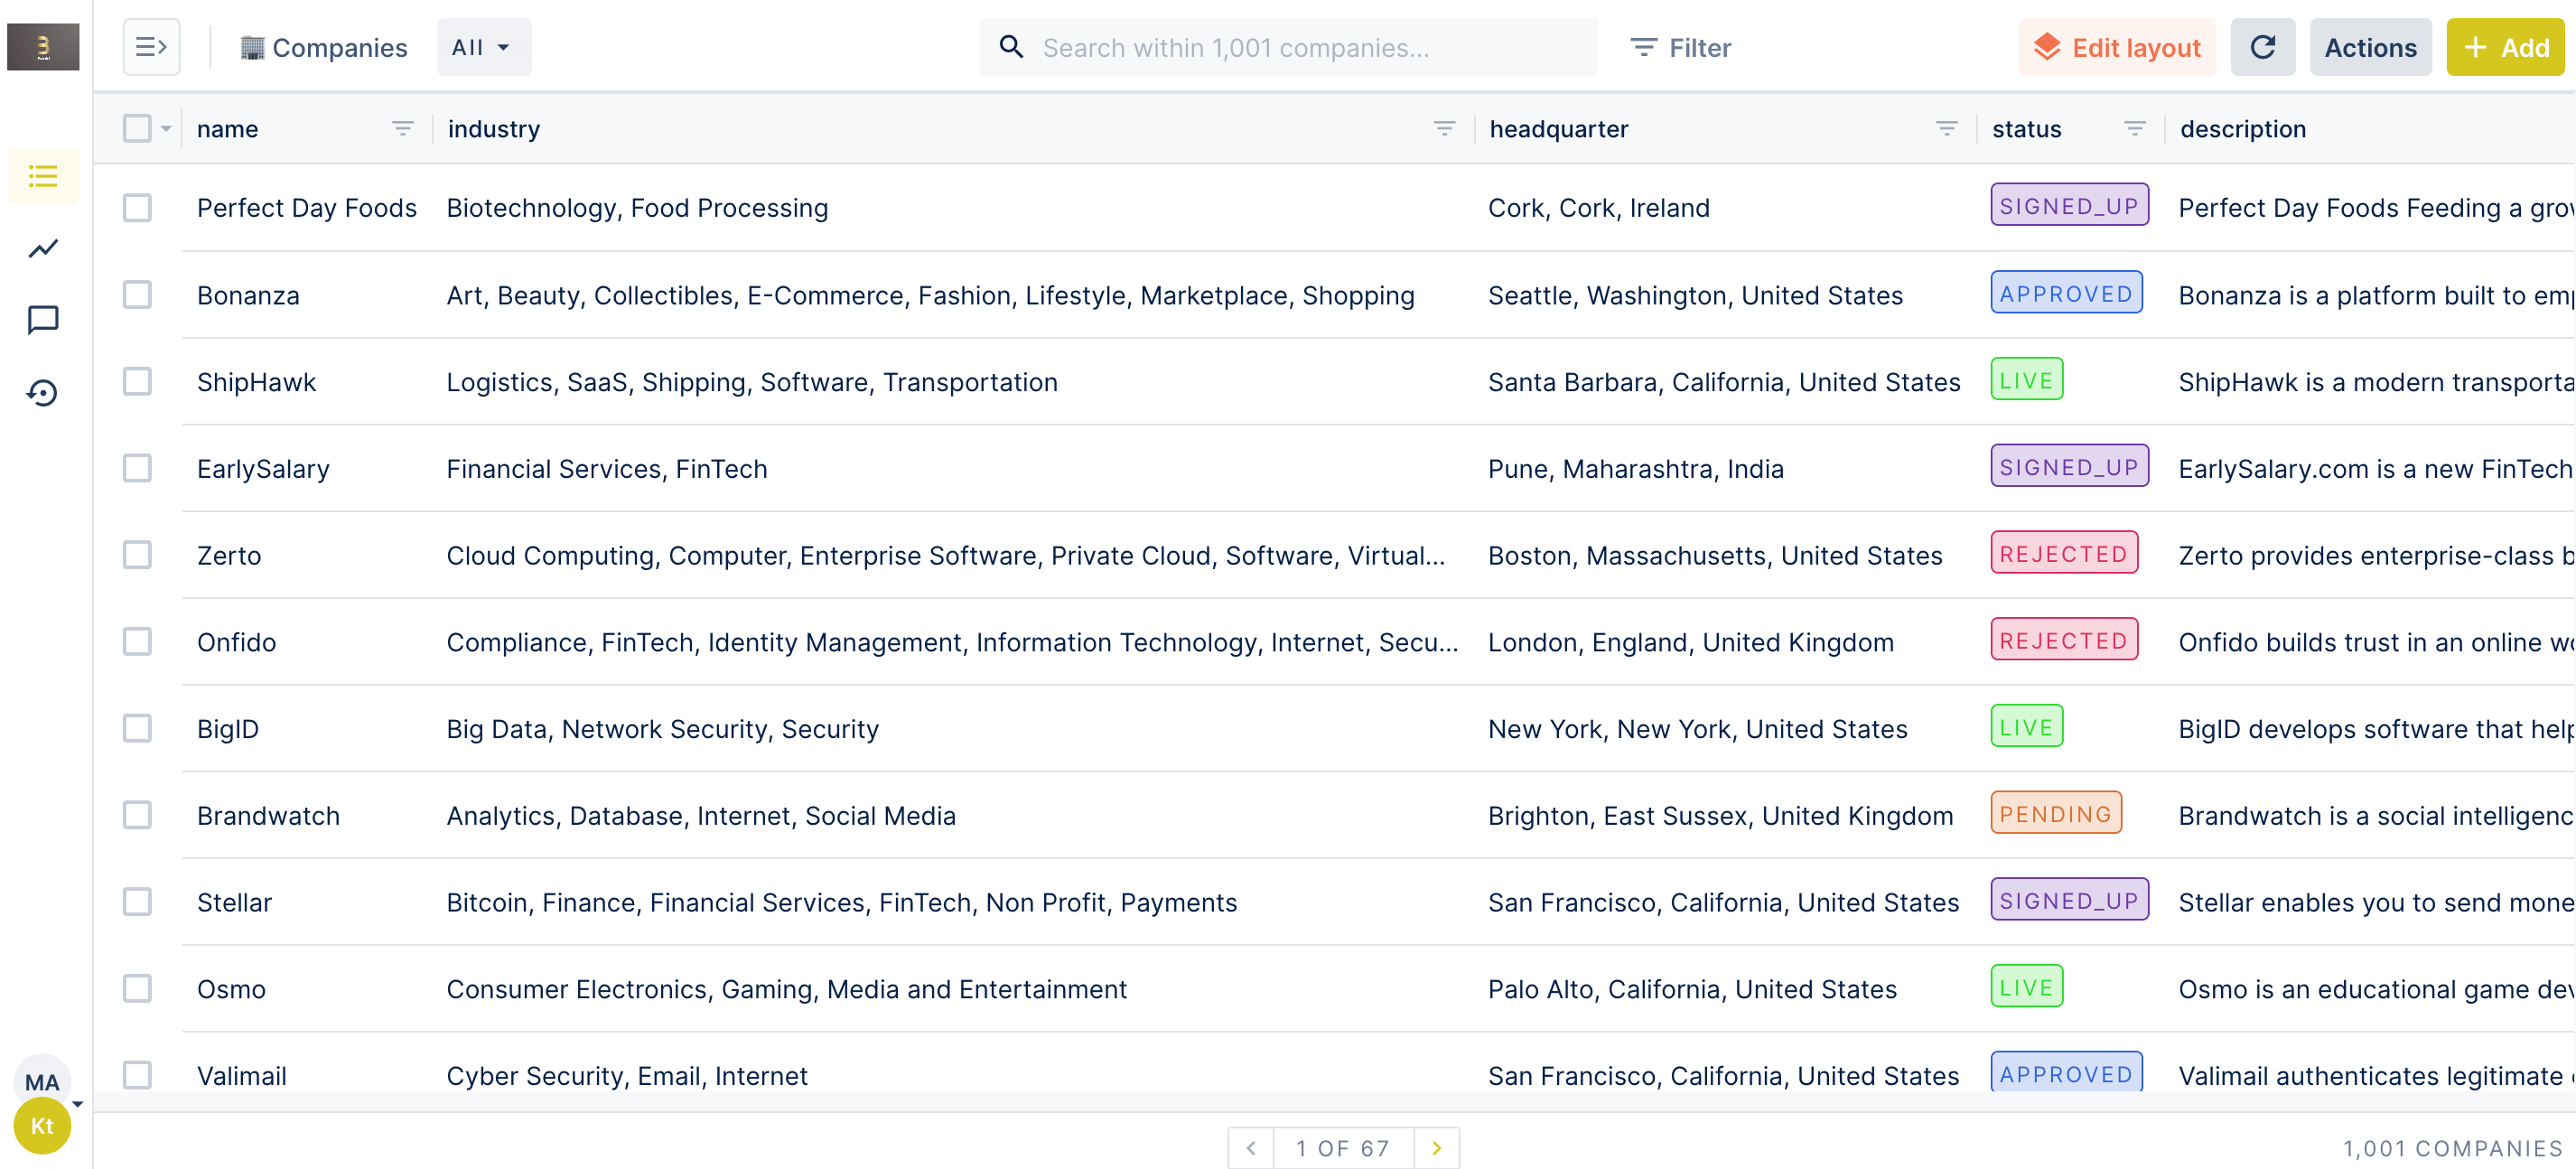Sort by the industry column header
The width and height of the screenshot is (2576, 1169).
coord(494,129)
